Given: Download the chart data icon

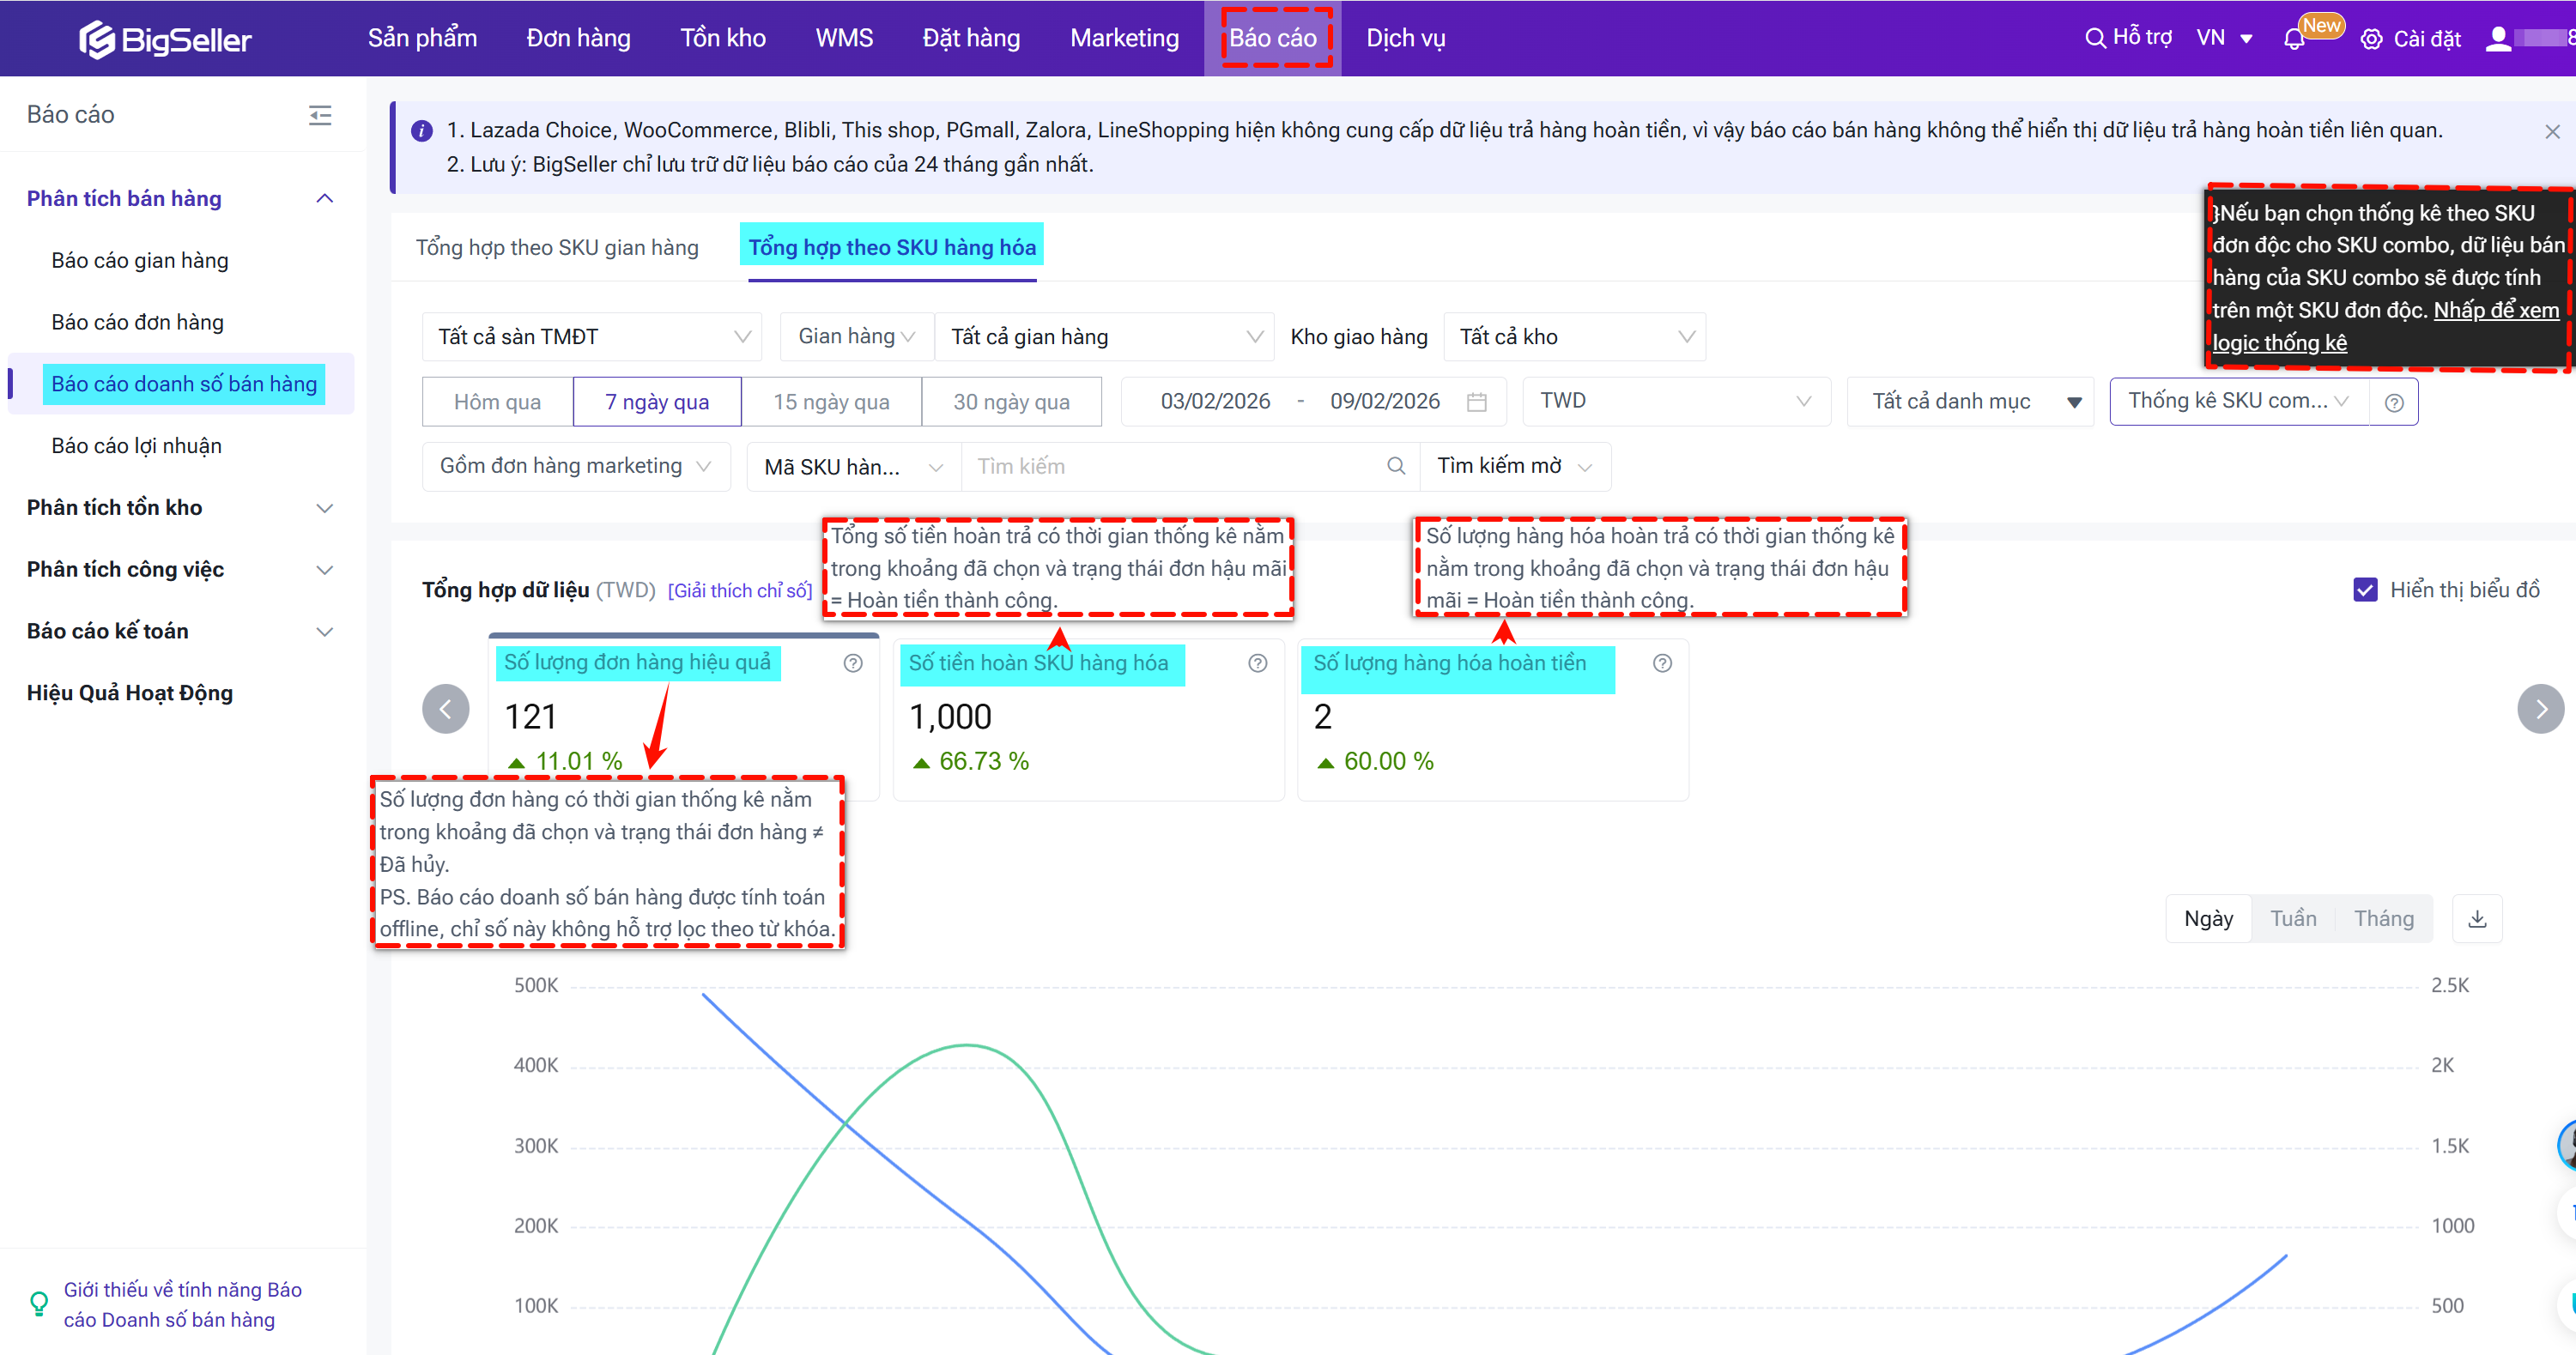Looking at the screenshot, I should tap(2476, 918).
